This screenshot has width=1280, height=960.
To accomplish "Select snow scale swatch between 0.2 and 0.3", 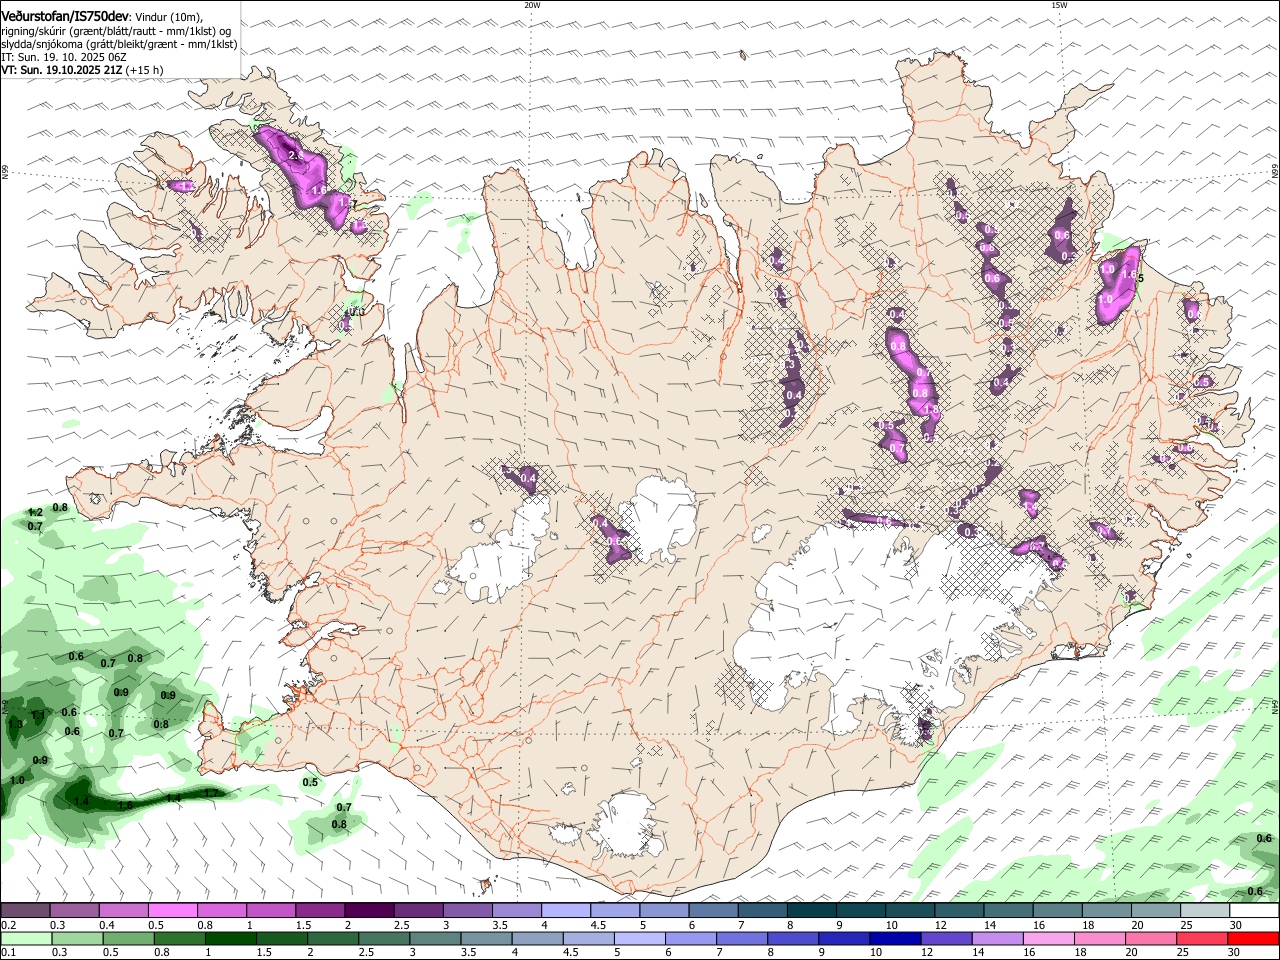I will (25, 910).
